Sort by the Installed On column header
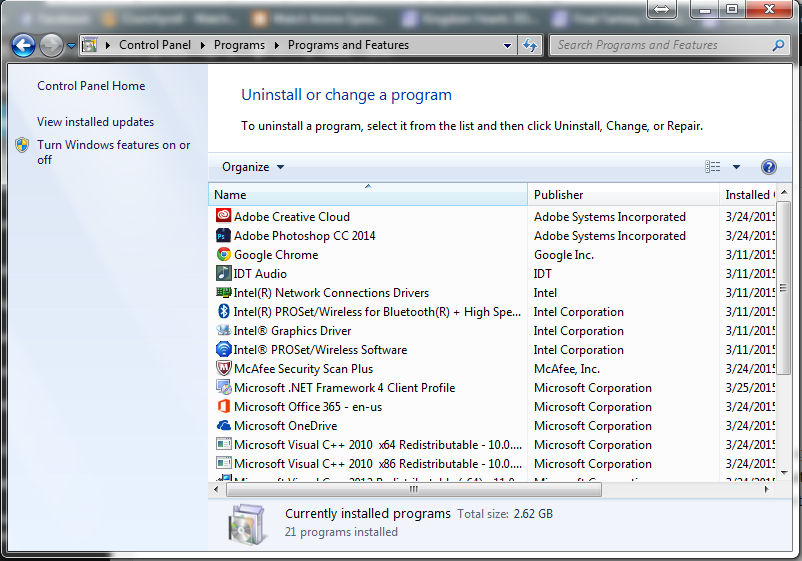The height and width of the screenshot is (561, 802). pyautogui.click(x=748, y=195)
